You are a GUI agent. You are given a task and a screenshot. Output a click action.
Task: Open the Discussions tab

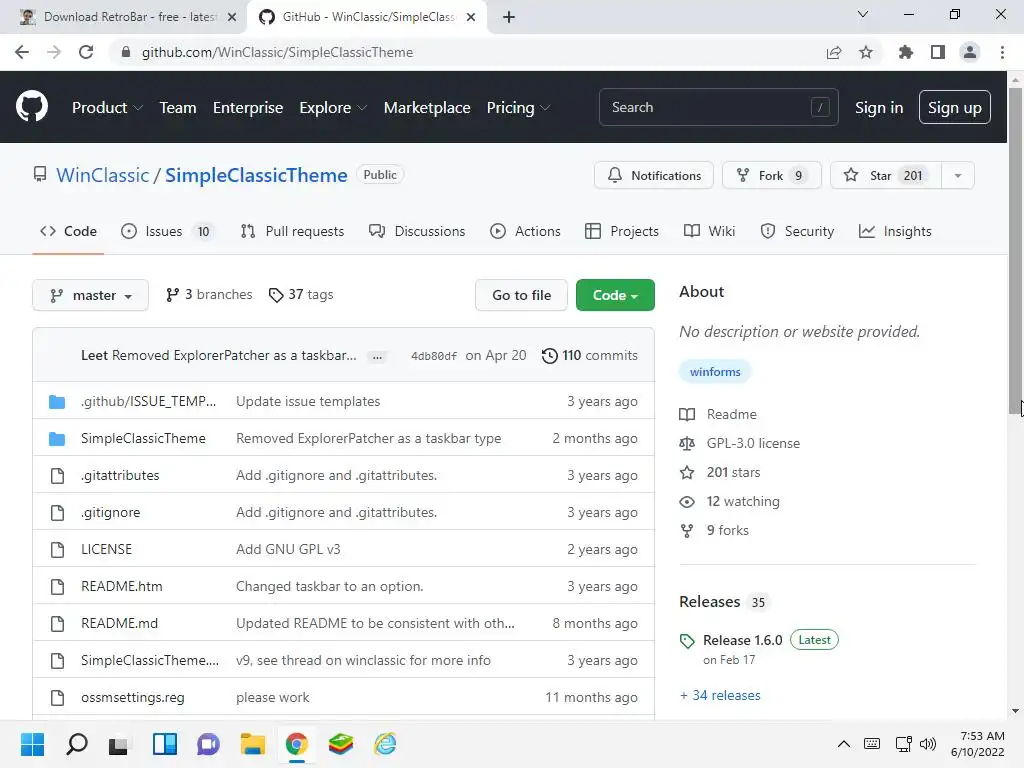pyautogui.click(x=417, y=231)
